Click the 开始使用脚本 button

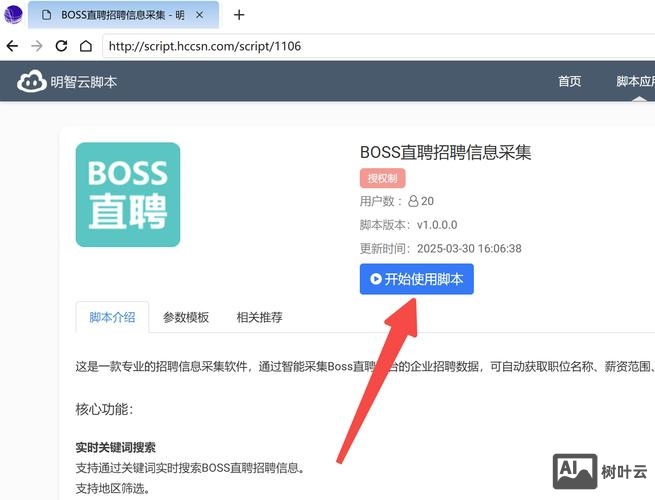click(416, 279)
